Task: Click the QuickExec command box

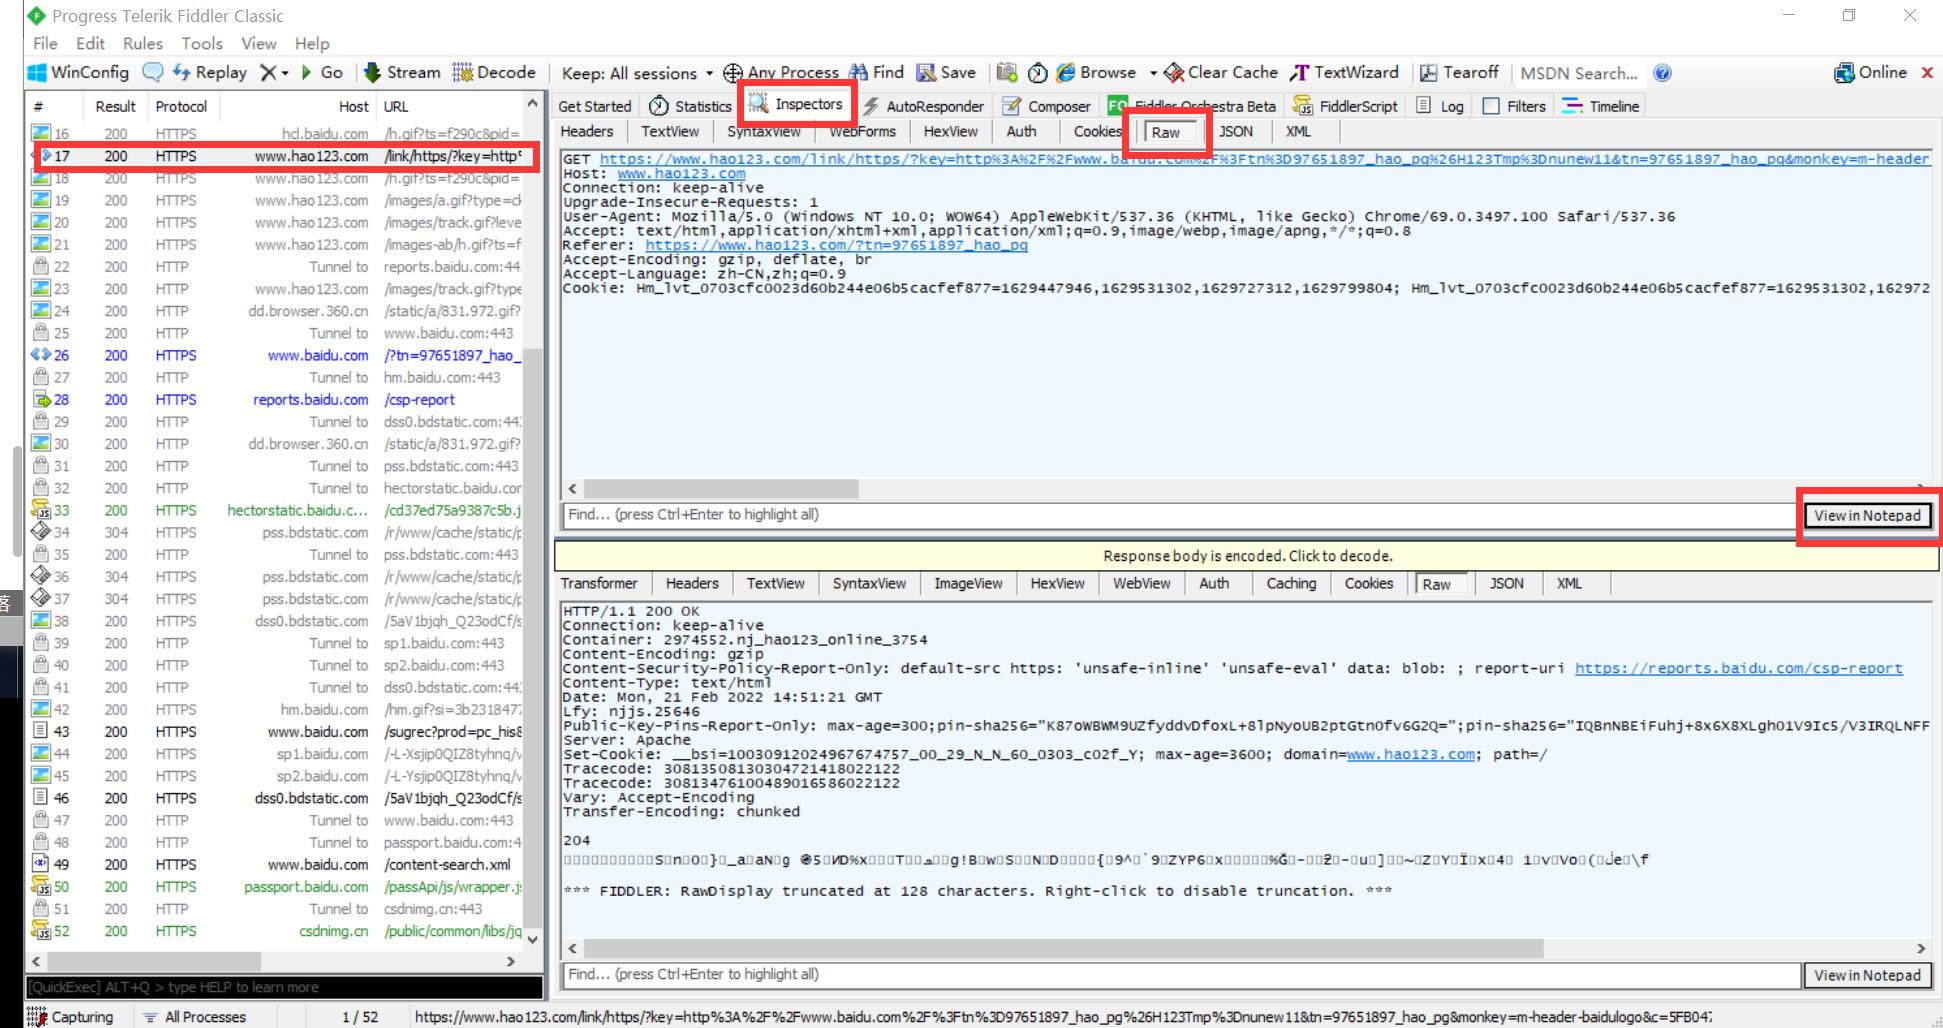Action: tap(284, 988)
